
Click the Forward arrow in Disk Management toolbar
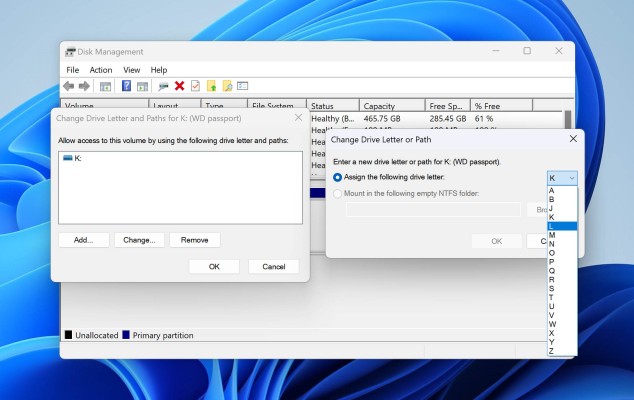pyautogui.click(x=84, y=86)
